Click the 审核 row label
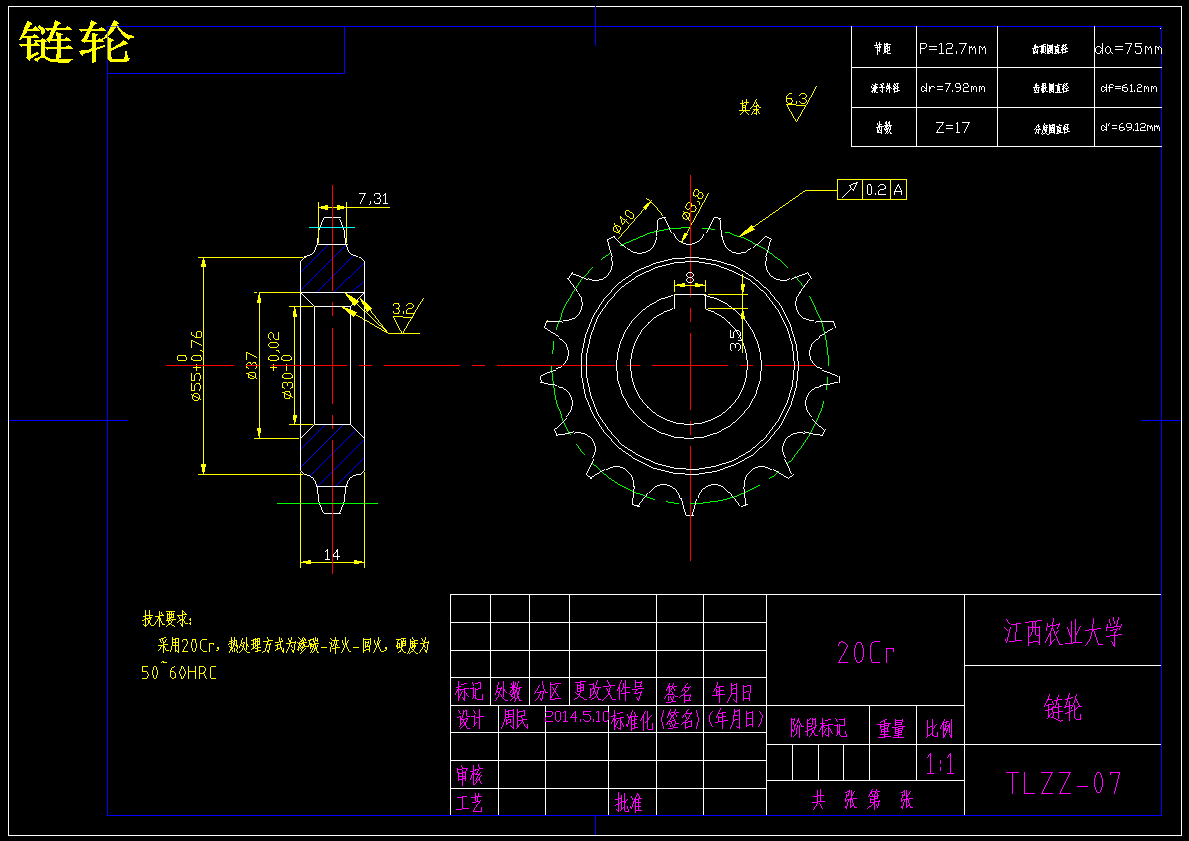Image resolution: width=1189 pixels, height=841 pixels. click(469, 775)
